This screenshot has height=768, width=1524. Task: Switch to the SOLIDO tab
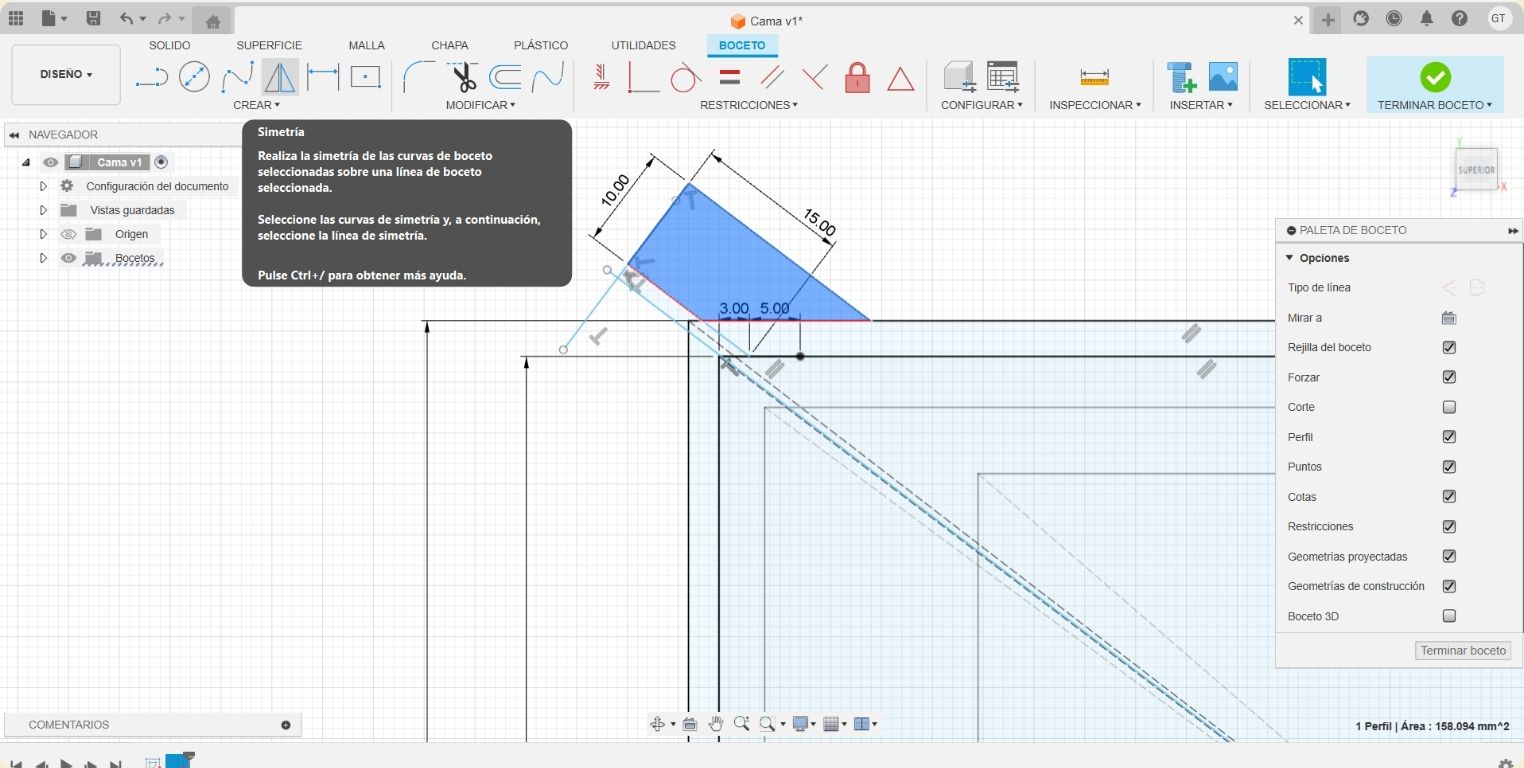169,45
